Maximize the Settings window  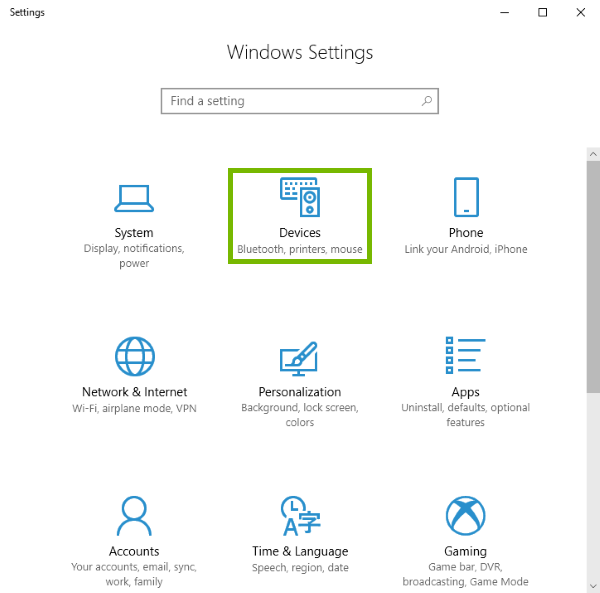point(542,13)
